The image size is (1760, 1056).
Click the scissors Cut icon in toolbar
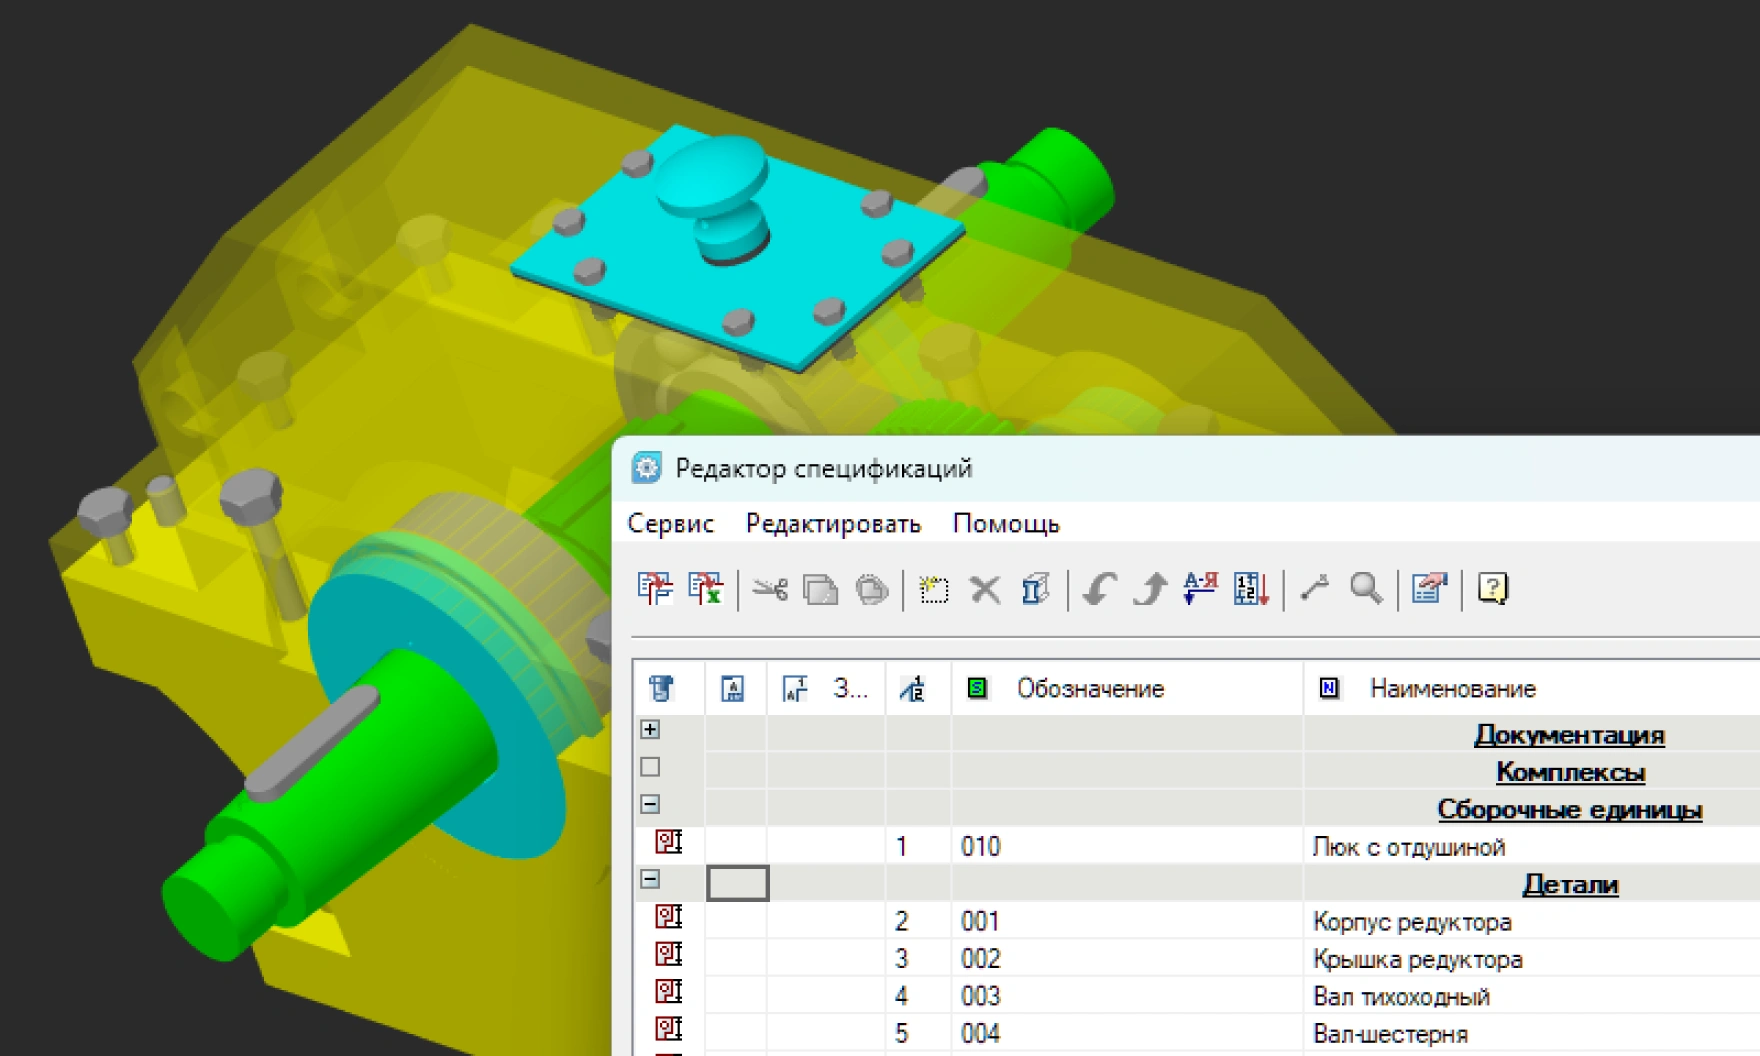tap(769, 589)
